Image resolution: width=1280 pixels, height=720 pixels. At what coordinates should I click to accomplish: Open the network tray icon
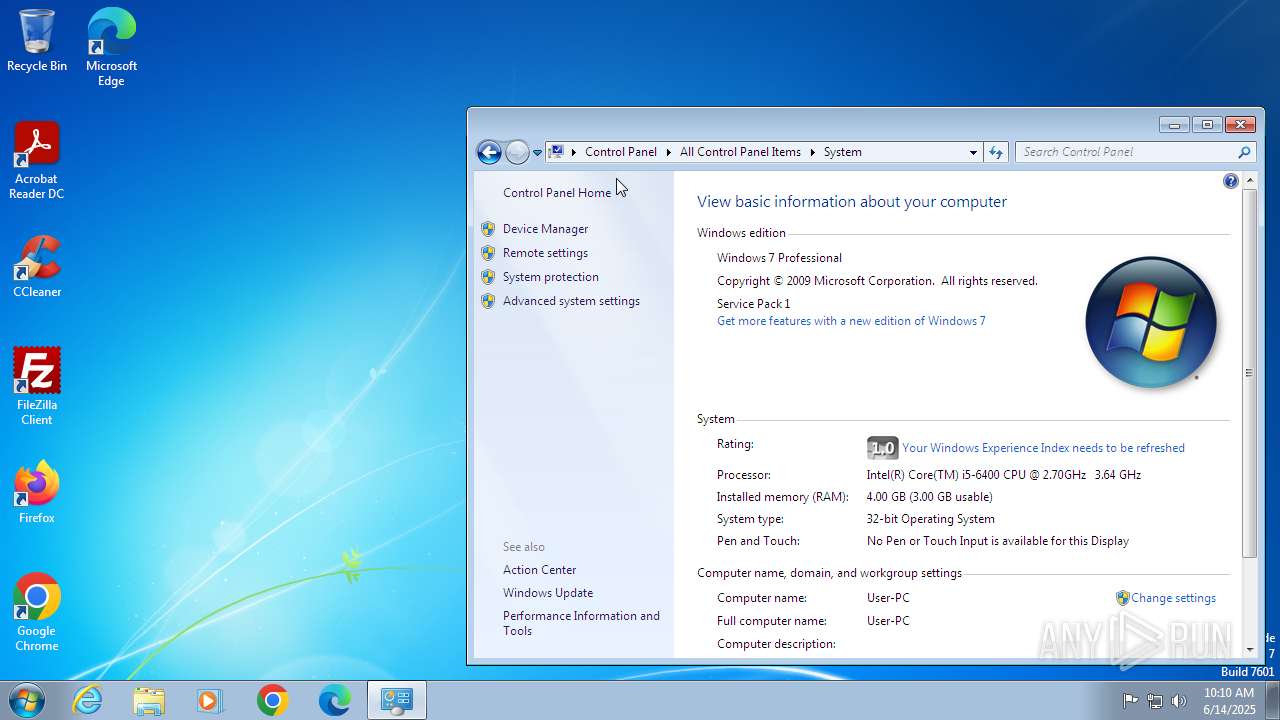click(x=1155, y=701)
